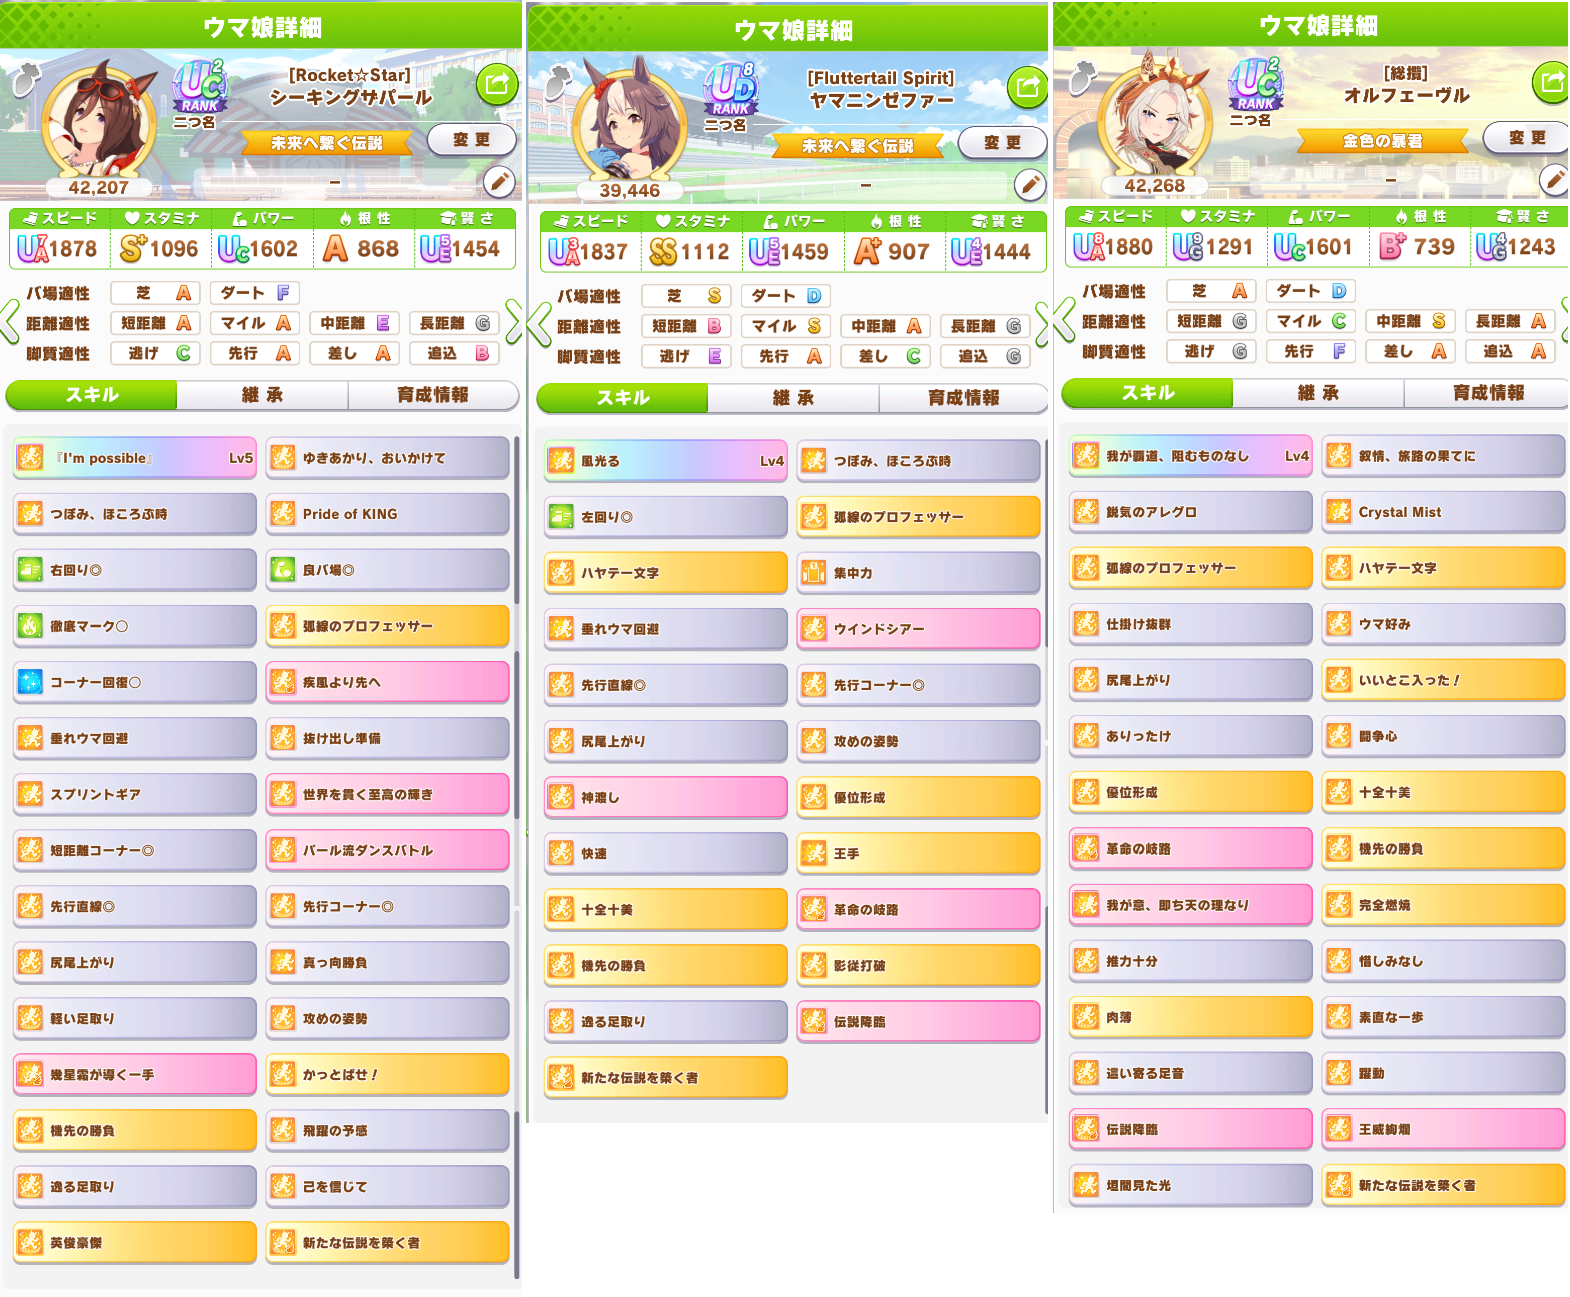Tap the 変更 button on シーキングザパール's panel

472,140
